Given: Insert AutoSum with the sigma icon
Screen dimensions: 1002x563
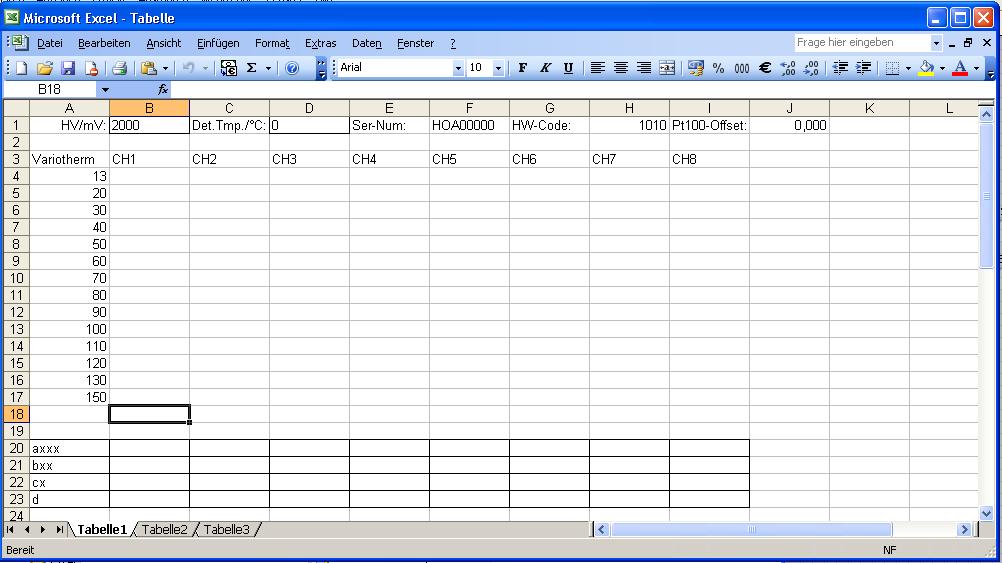Looking at the screenshot, I should [252, 68].
